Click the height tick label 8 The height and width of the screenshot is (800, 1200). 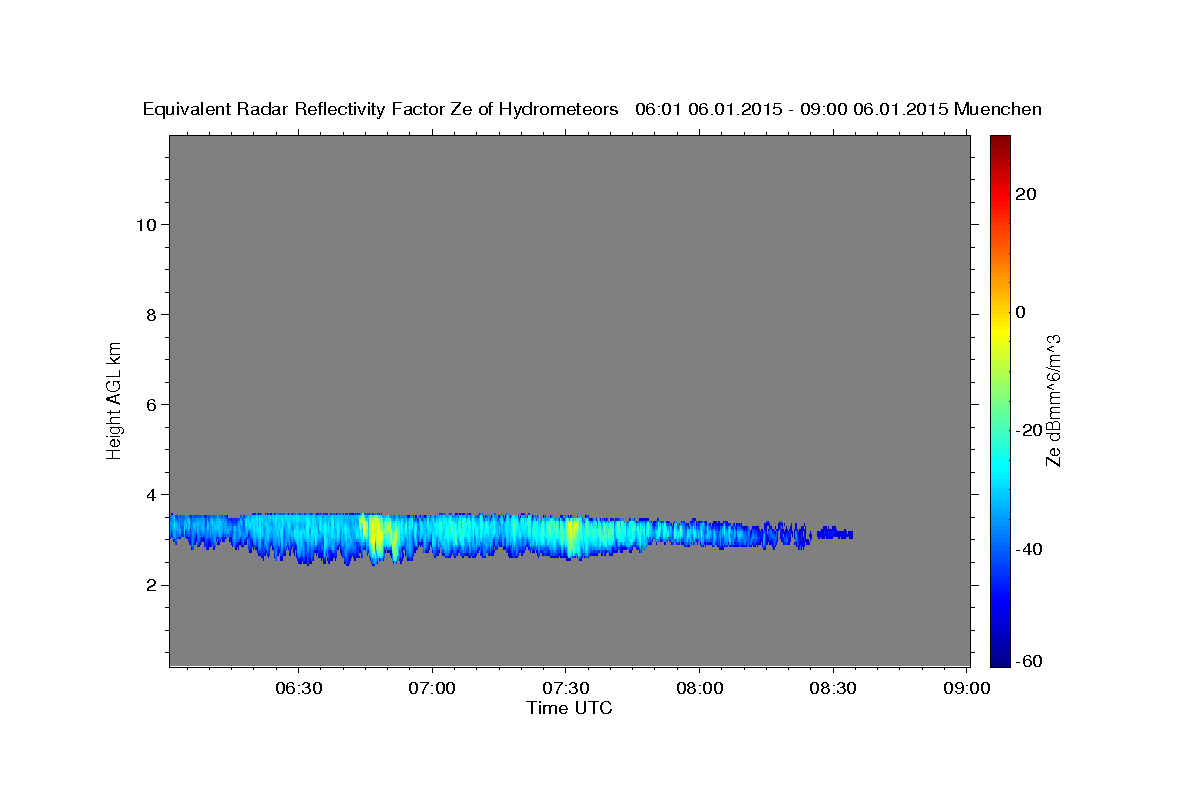click(x=151, y=314)
